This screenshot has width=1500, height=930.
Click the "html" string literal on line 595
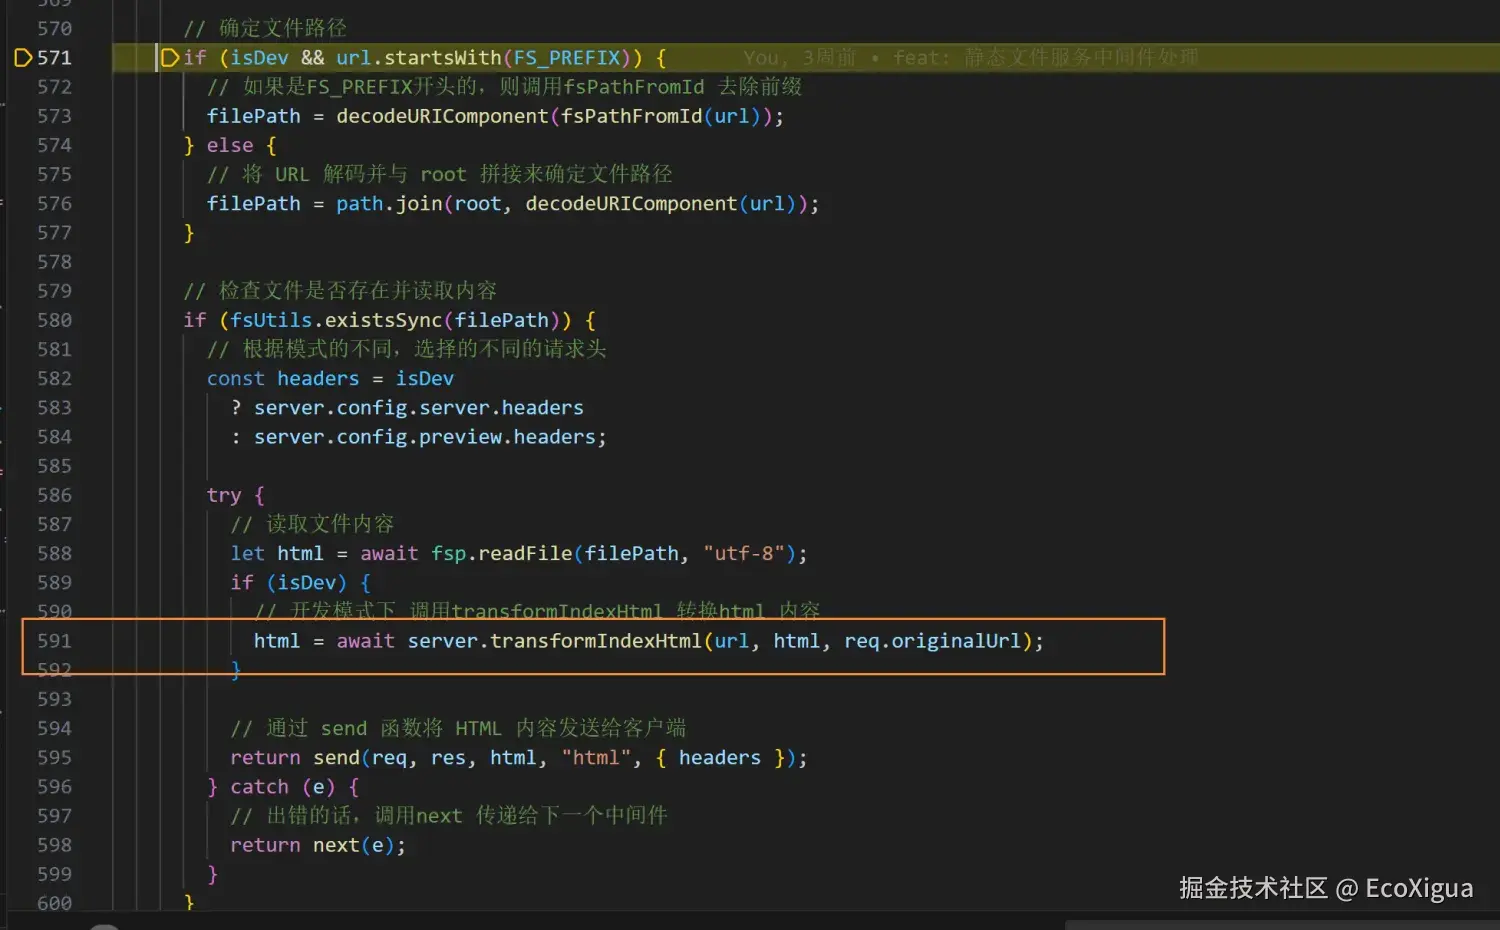596,758
